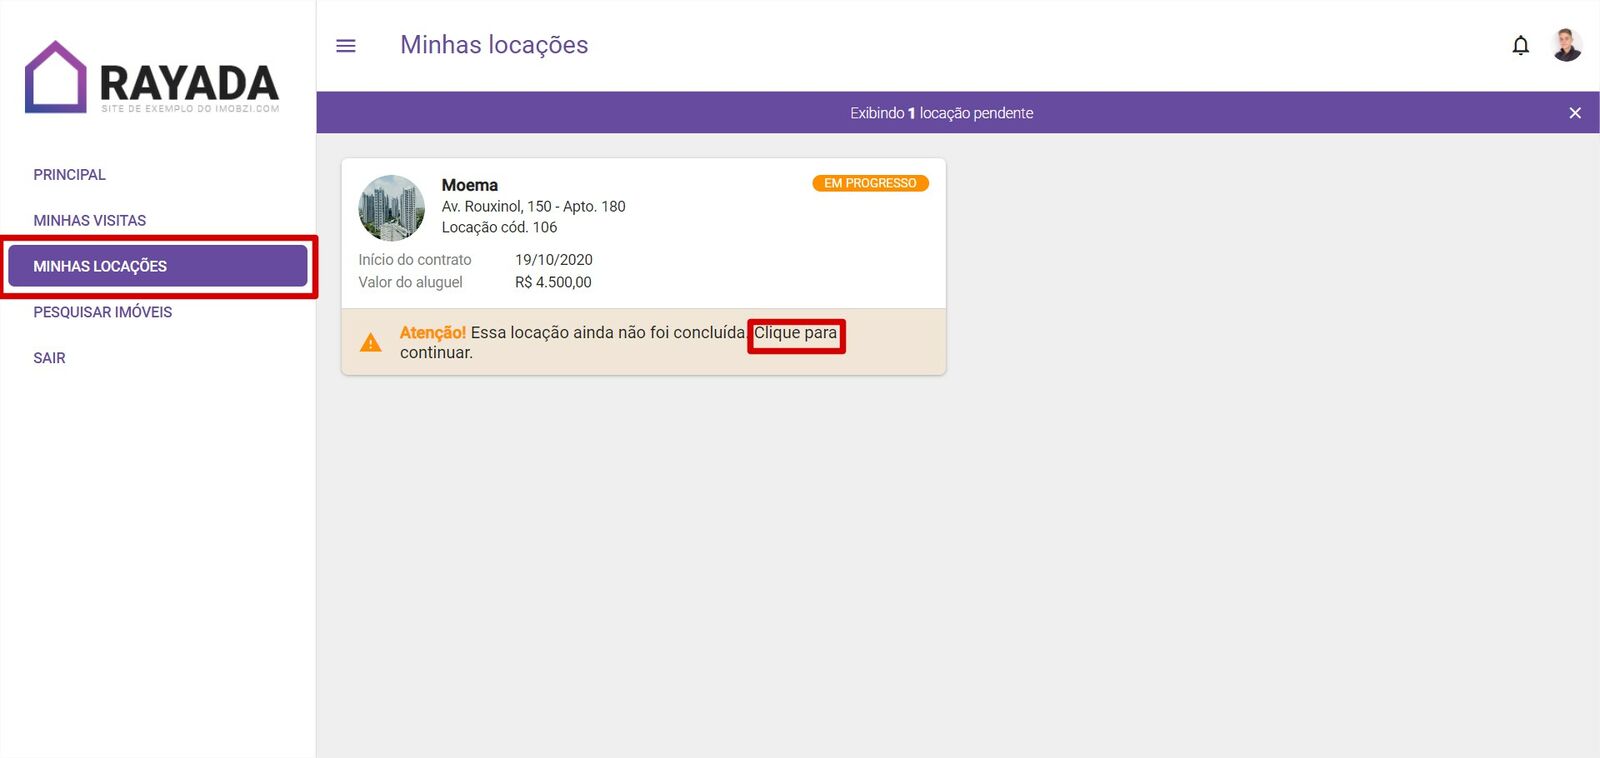Screen dimensions: 1600x758
Task: Click the 'Atenção!' warning label
Action: (x=432, y=333)
